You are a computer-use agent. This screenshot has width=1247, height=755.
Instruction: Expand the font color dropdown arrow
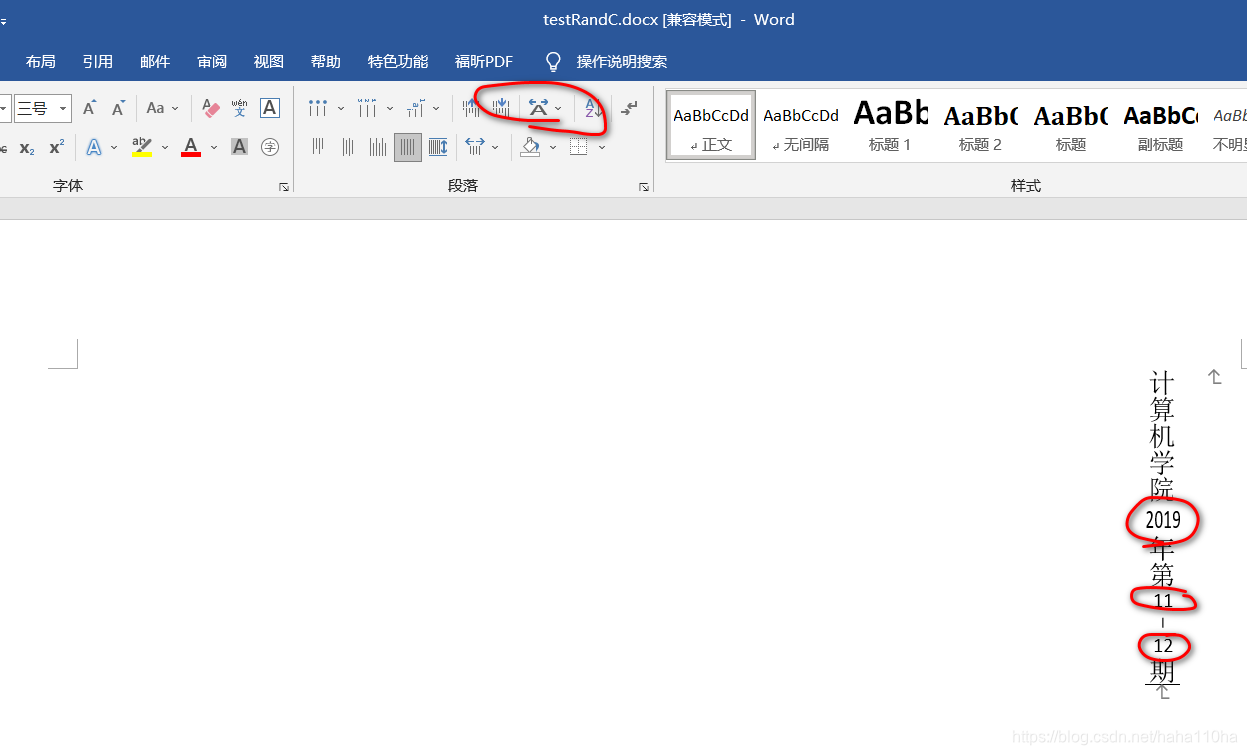pyautogui.click(x=214, y=147)
